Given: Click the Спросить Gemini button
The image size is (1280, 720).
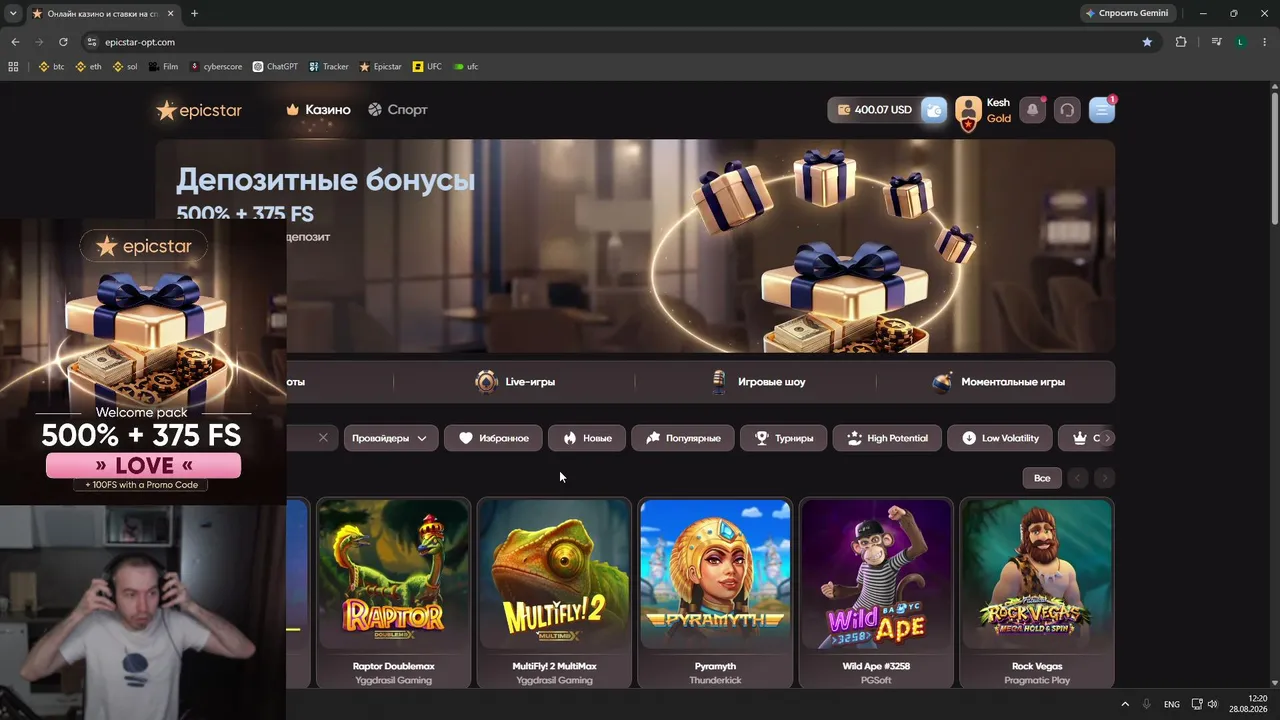Looking at the screenshot, I should pos(1127,14).
